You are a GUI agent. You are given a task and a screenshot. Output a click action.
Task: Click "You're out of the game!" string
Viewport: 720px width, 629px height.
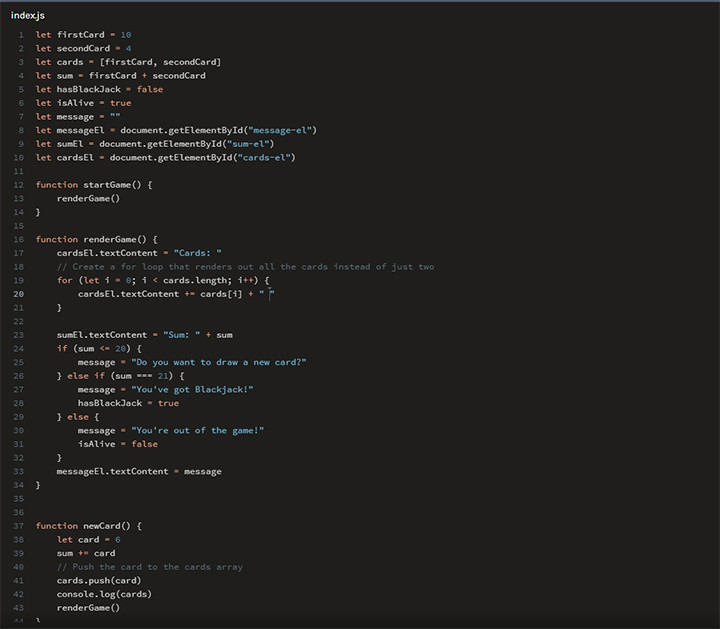click(197, 431)
